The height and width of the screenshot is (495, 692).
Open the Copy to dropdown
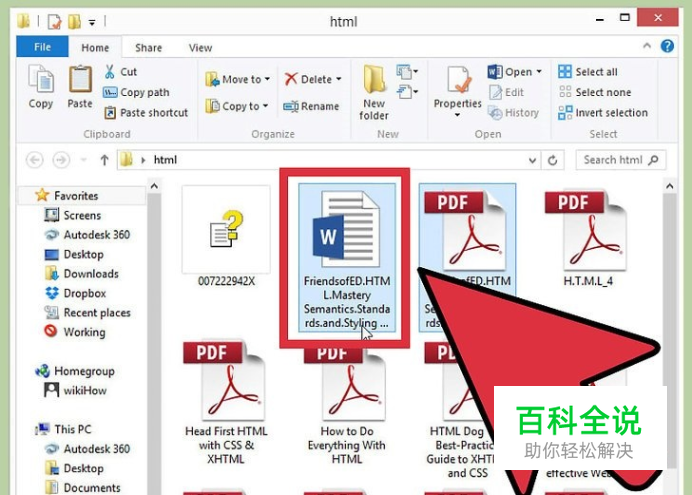(237, 106)
